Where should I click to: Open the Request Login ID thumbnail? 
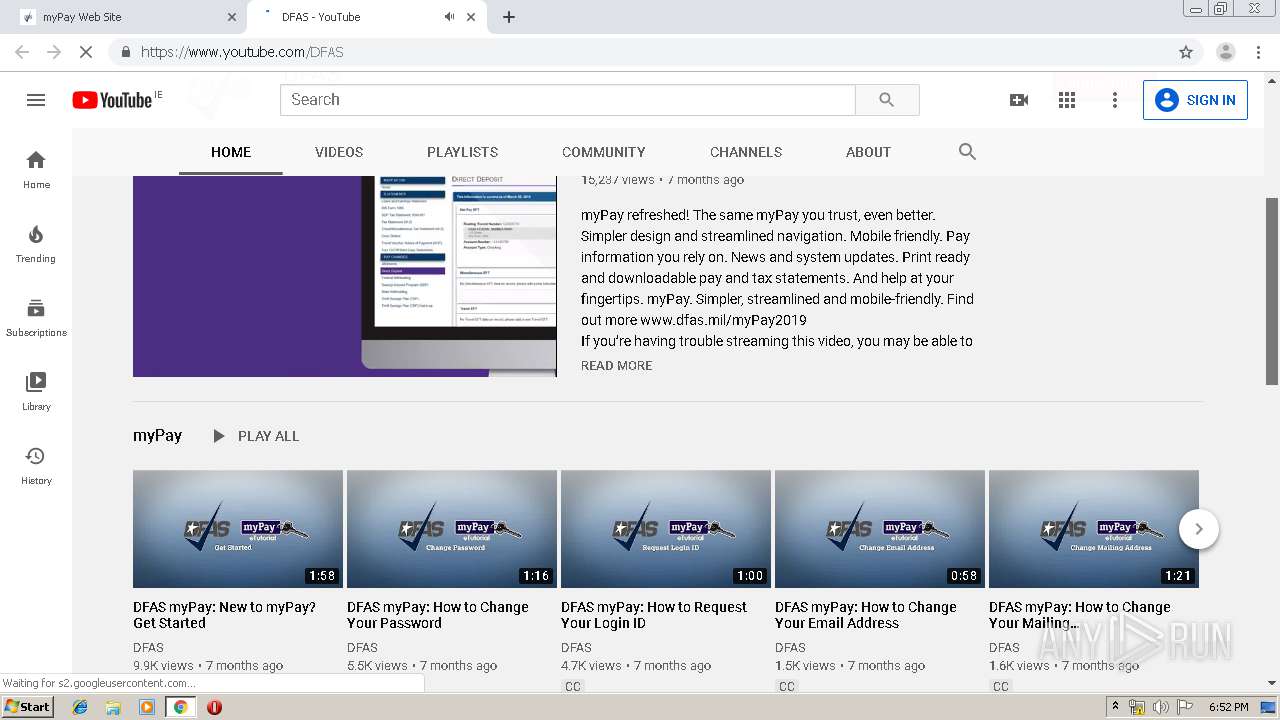666,529
